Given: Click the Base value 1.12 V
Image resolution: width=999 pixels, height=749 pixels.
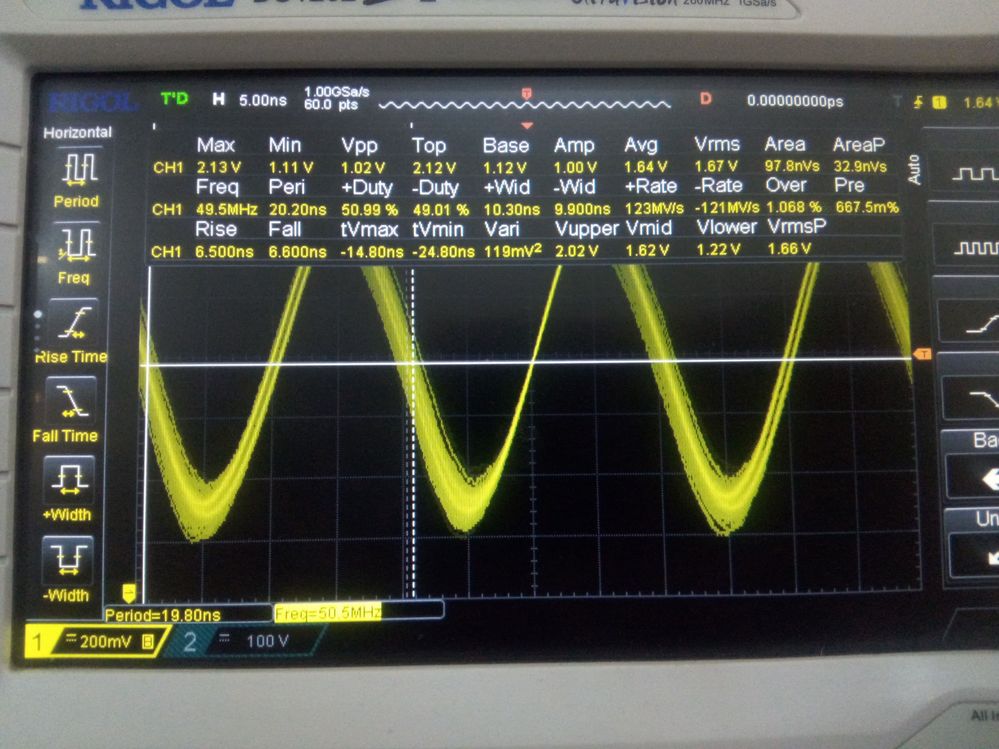Looking at the screenshot, I should [505, 168].
